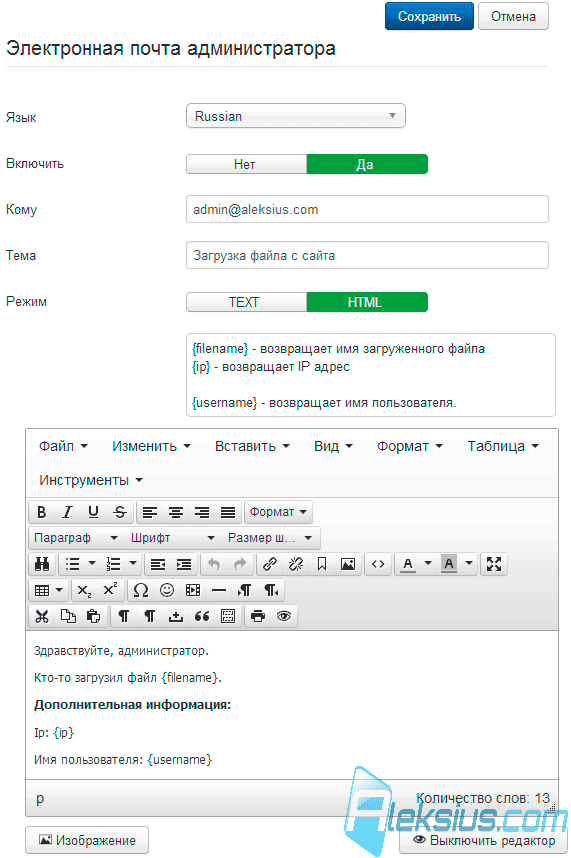This screenshot has height=858, width=571.
Task: Switch Режим to HTML
Action: 367,302
